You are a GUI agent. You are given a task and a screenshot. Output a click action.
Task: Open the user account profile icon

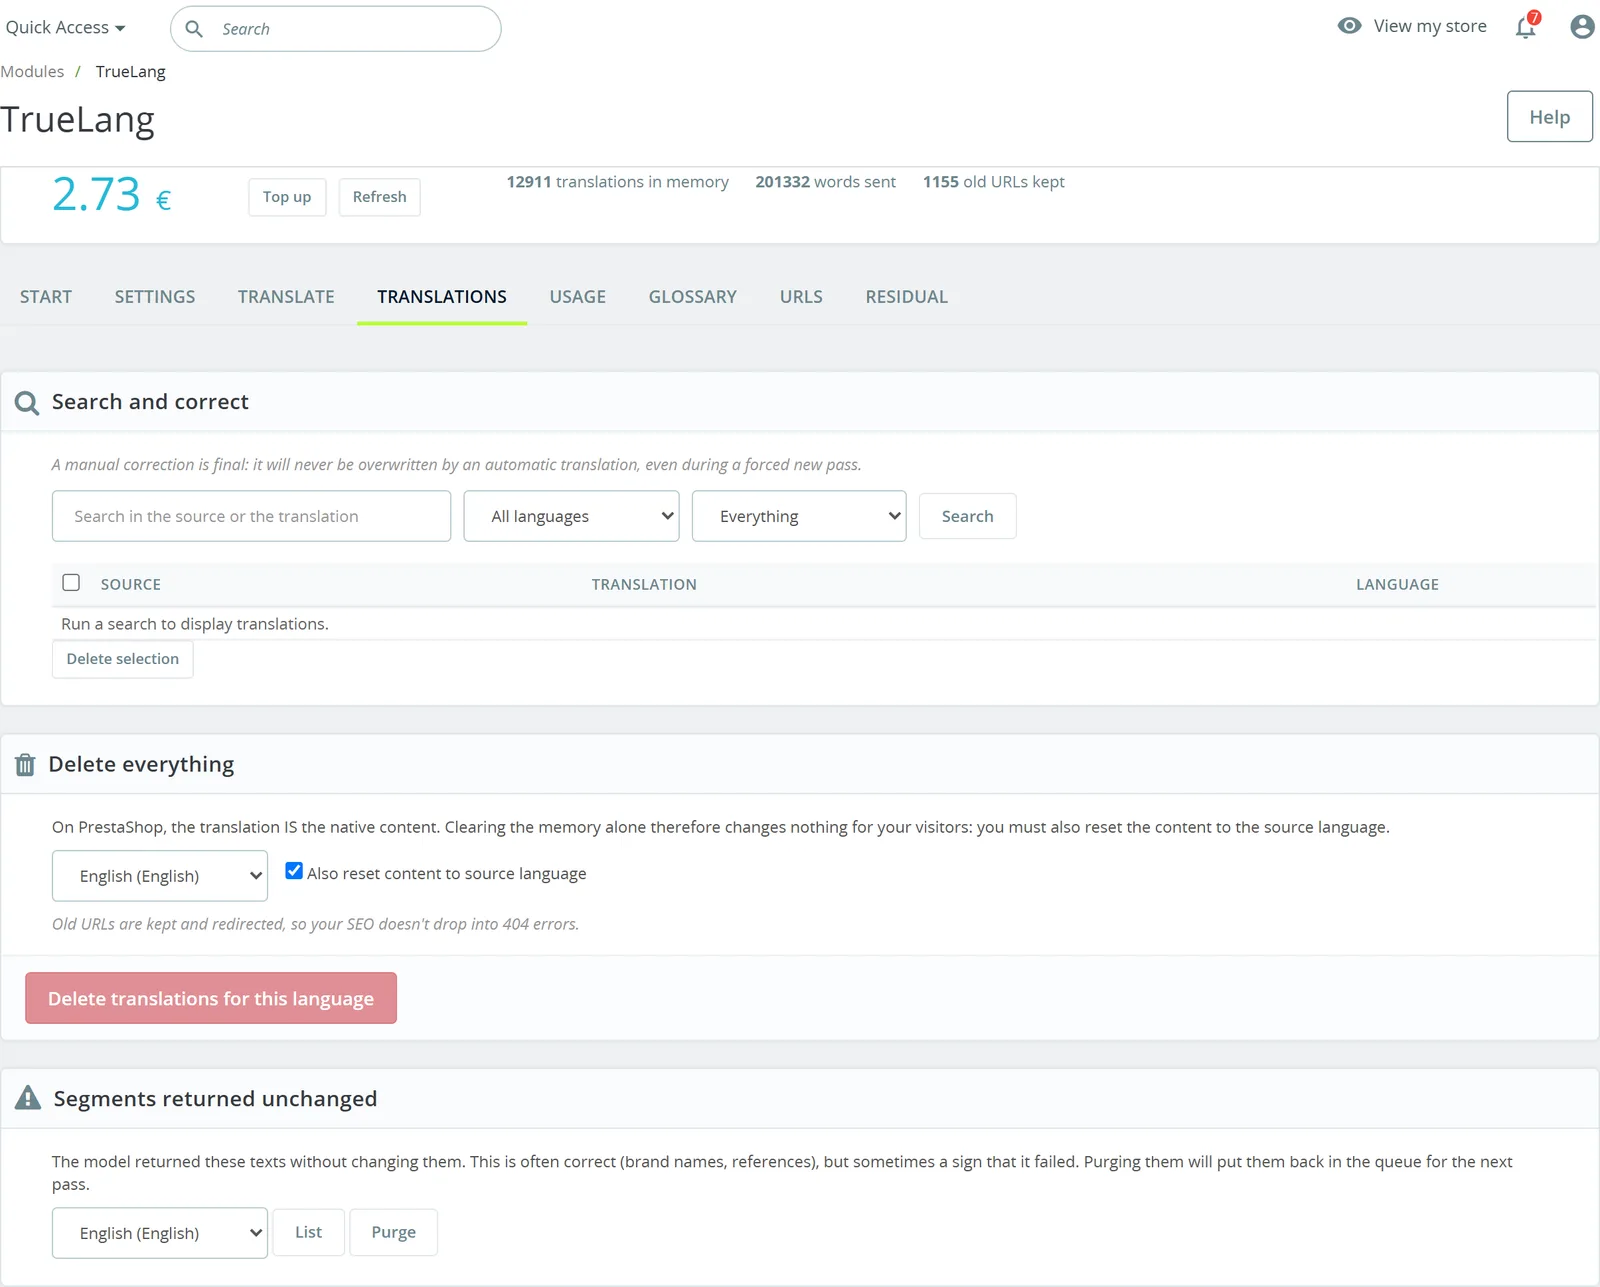click(x=1582, y=26)
